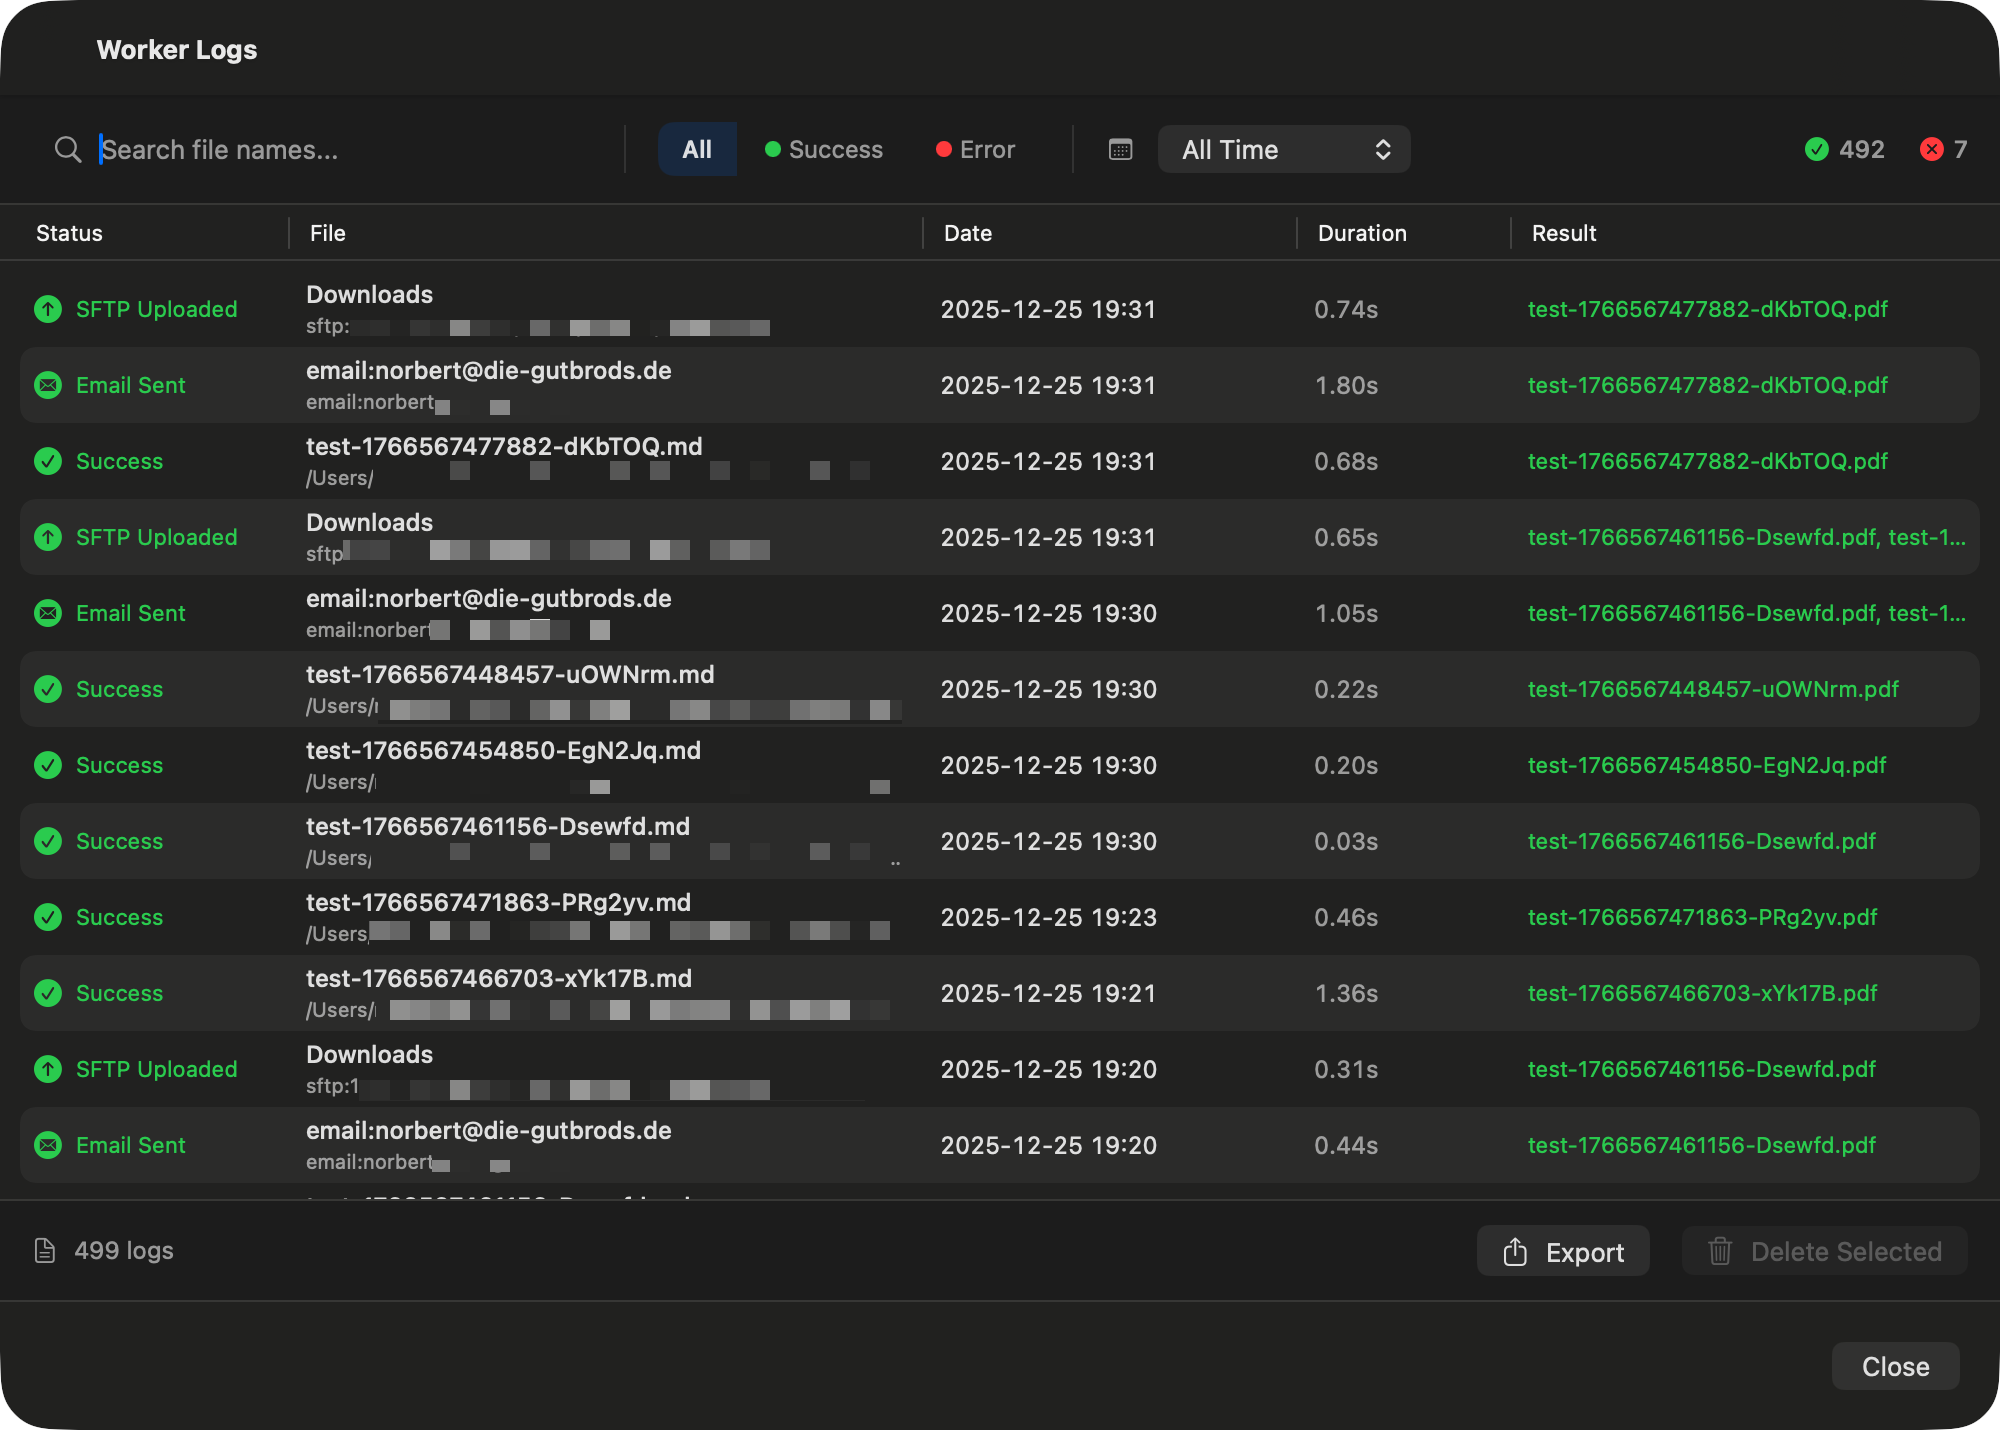Click Success checkmark icon for Dsewfd.md row
The width and height of the screenshot is (2000, 1430).
[x=48, y=841]
